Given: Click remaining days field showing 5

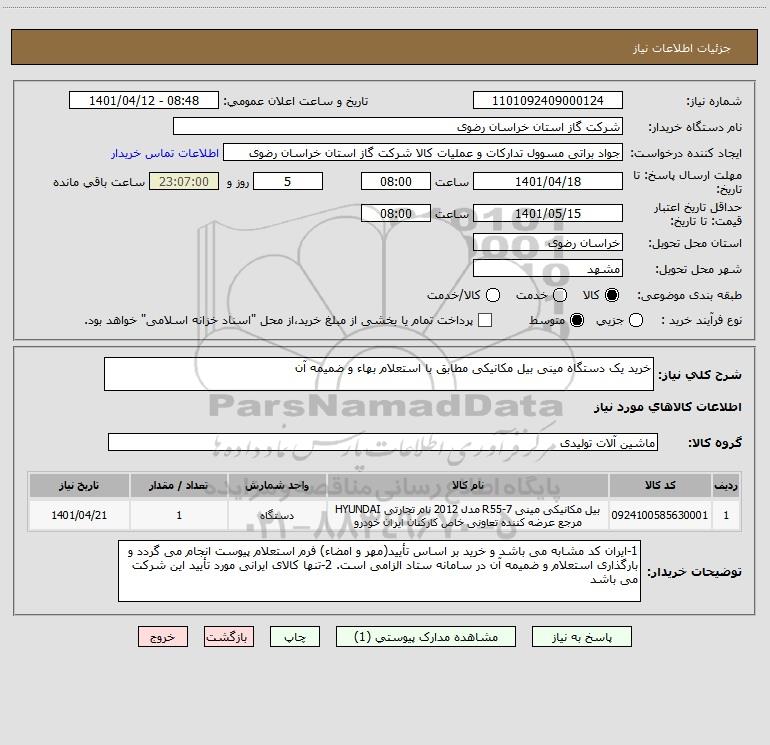Looking at the screenshot, I should [x=288, y=181].
